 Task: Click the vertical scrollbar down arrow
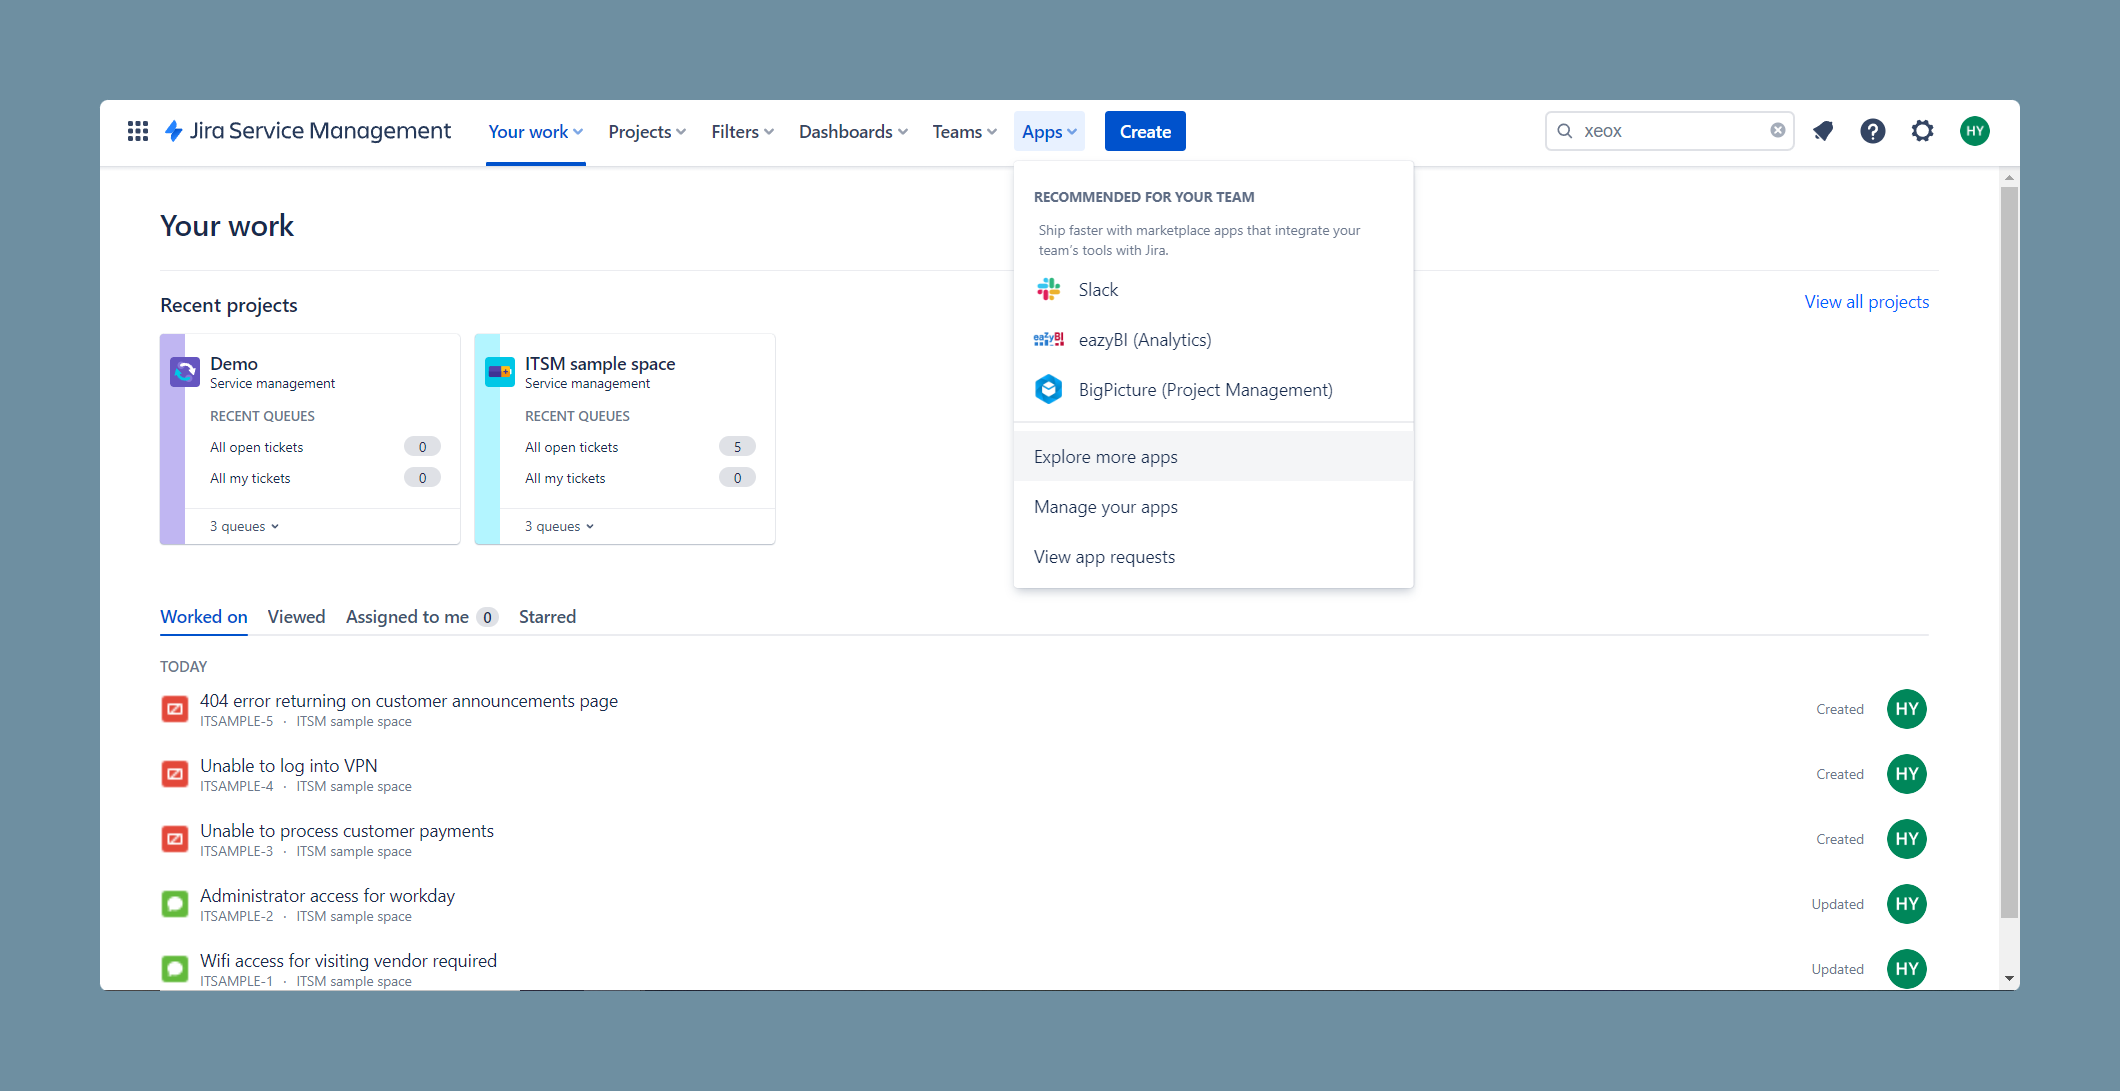point(2009,979)
